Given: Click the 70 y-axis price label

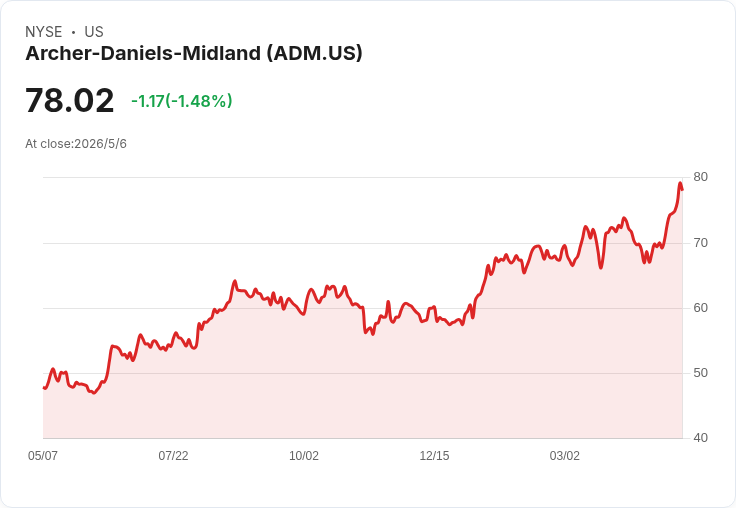Looking at the screenshot, I should coord(700,243).
